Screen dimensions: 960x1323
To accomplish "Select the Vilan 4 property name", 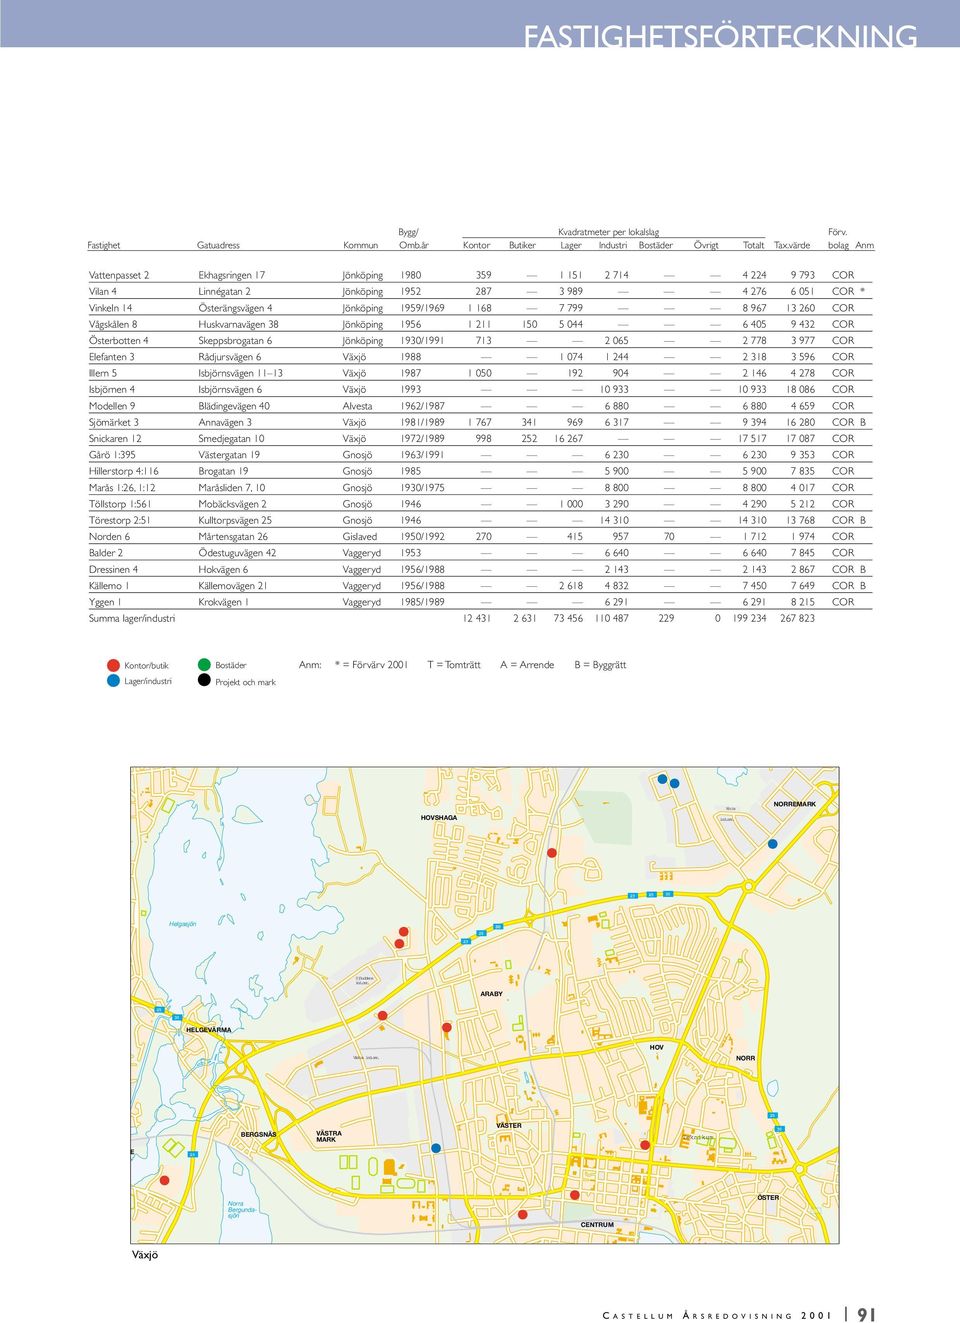I will coord(103,291).
